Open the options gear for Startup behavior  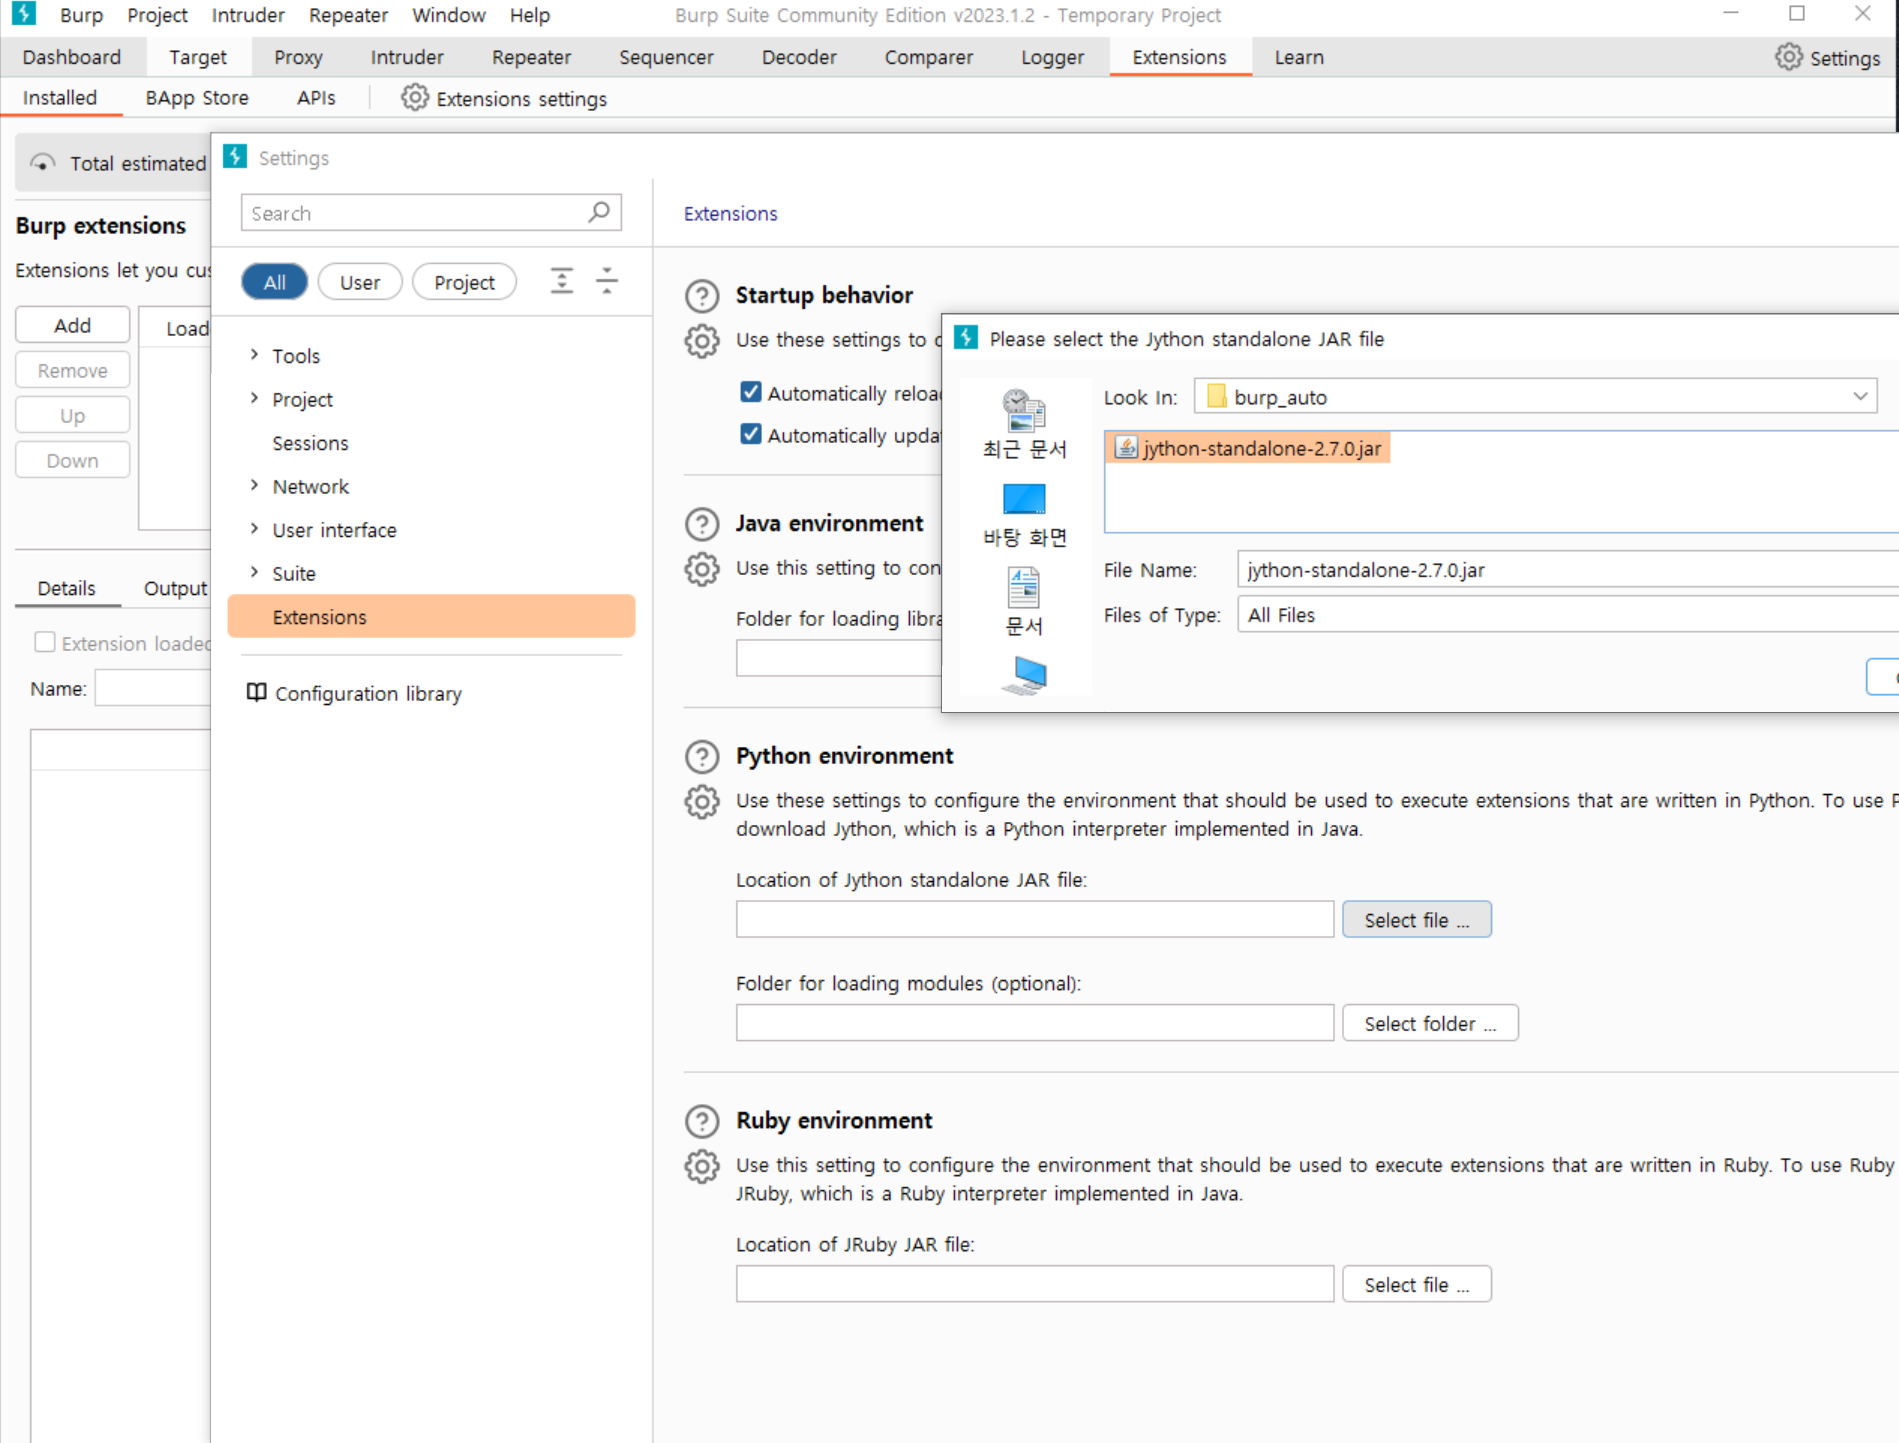click(x=702, y=341)
